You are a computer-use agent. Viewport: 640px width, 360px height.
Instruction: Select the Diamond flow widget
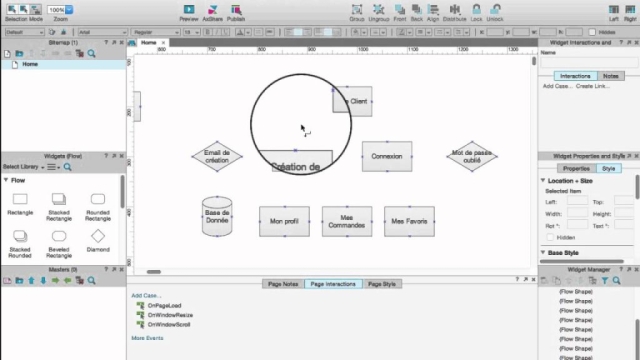[x=98, y=241]
